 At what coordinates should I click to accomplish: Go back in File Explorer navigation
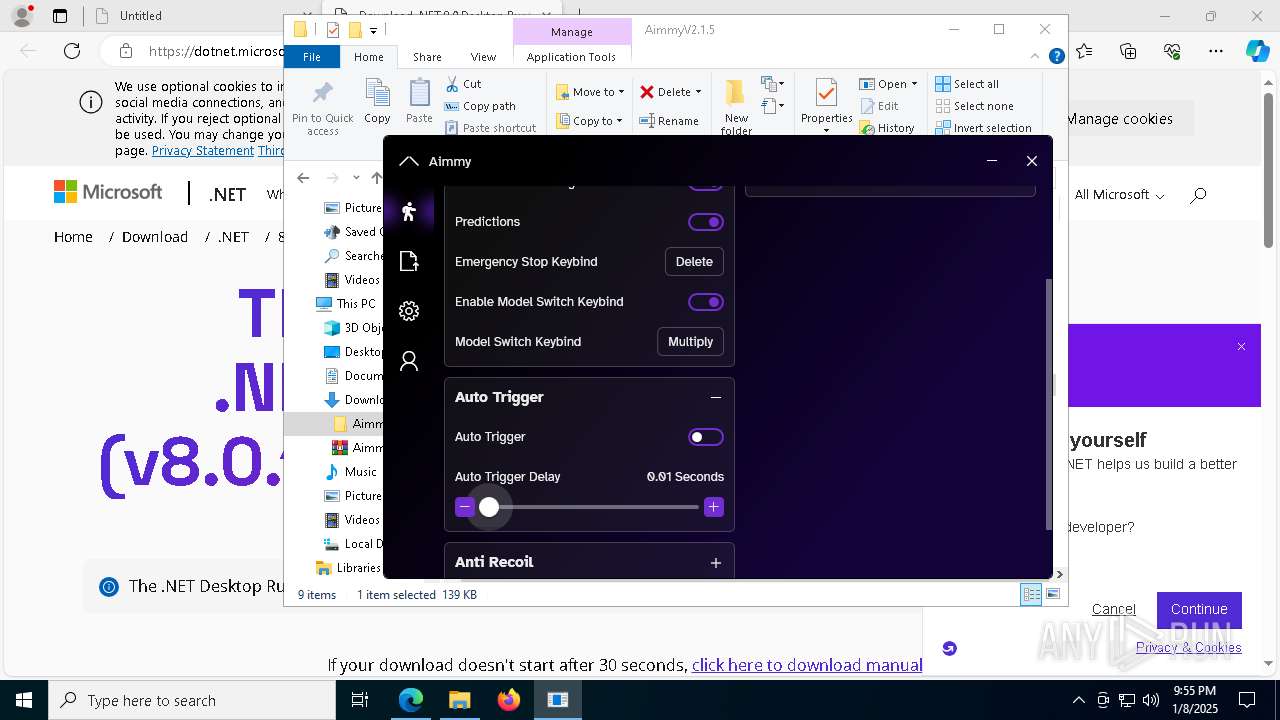coord(303,178)
